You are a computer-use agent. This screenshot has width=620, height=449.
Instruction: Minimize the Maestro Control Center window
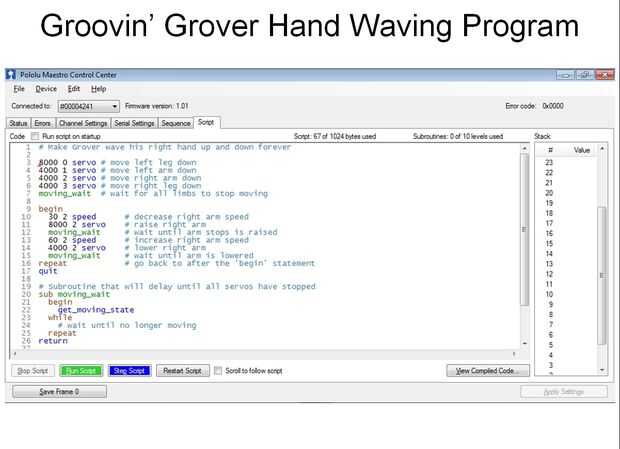pos(565,75)
